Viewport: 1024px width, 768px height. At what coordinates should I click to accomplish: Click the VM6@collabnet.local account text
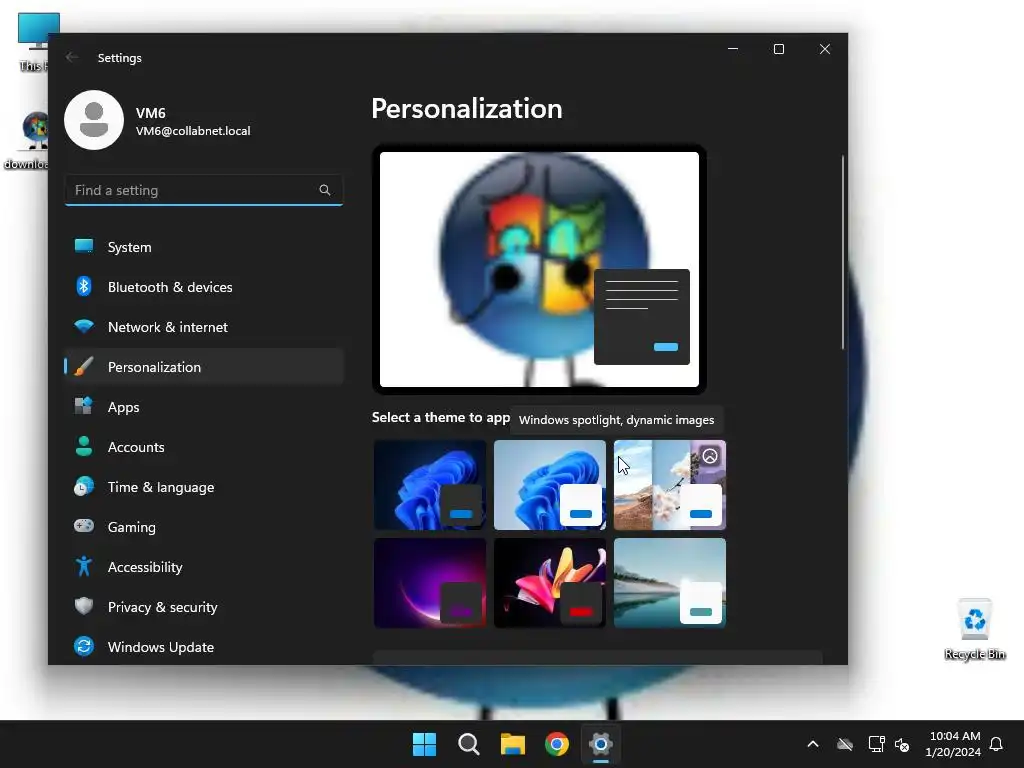tap(193, 131)
